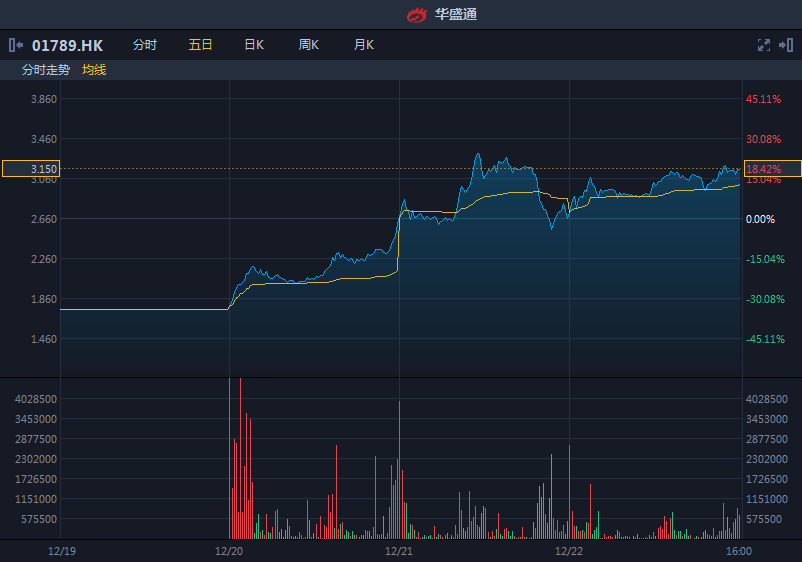Screen dimensions: 802x562
Task: Switch to the 分时 intraday tab
Action: (145, 45)
